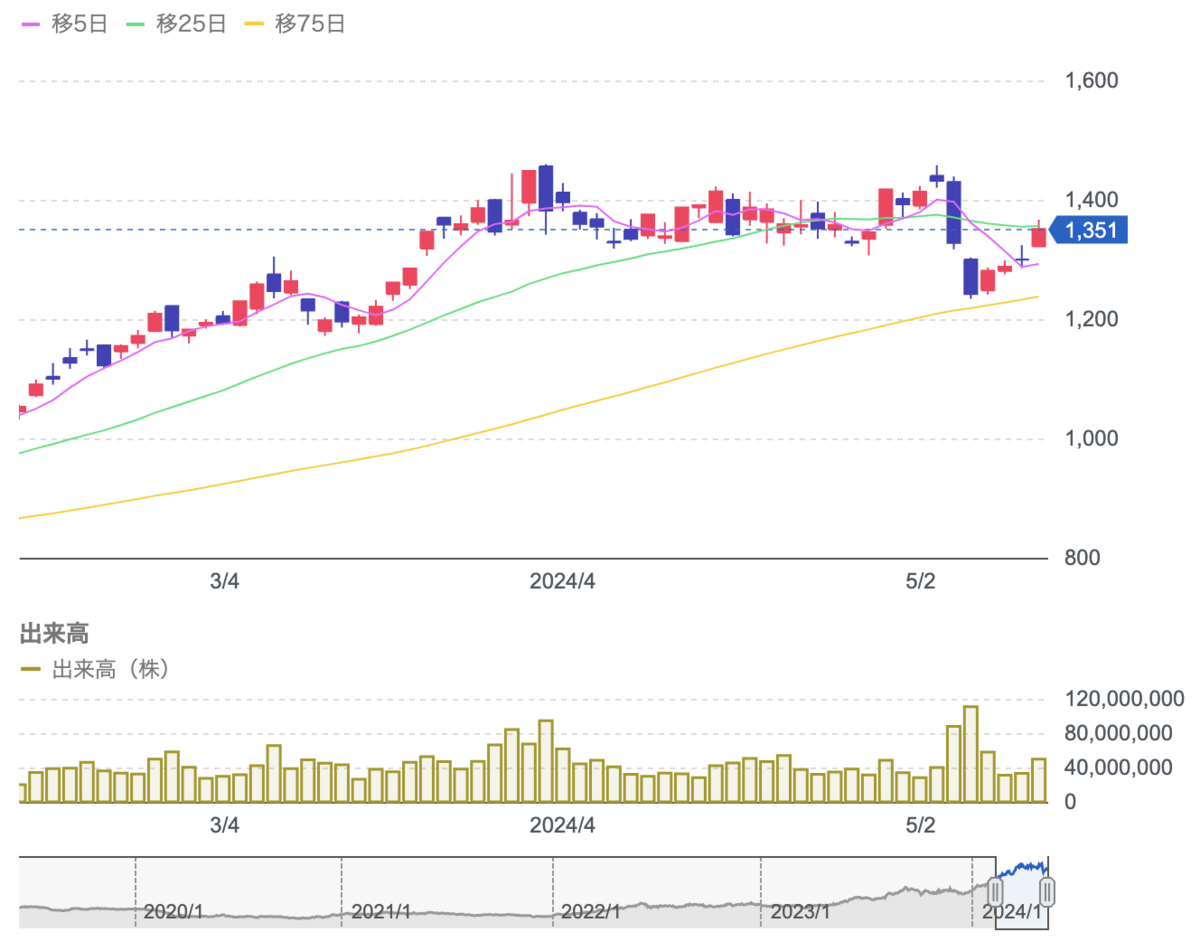Select the 2022/1 marker in the navigator
1200x951 pixels.
coord(591,912)
